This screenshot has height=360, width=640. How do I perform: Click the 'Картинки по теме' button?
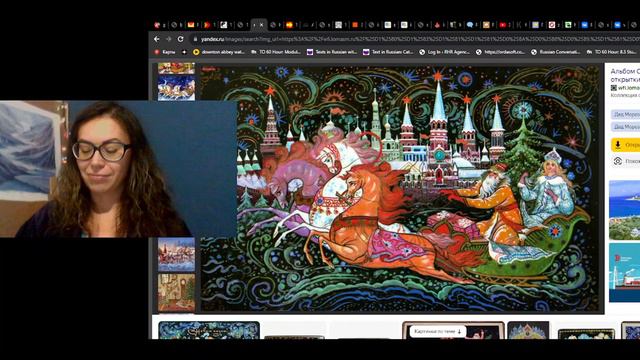pos(438,331)
